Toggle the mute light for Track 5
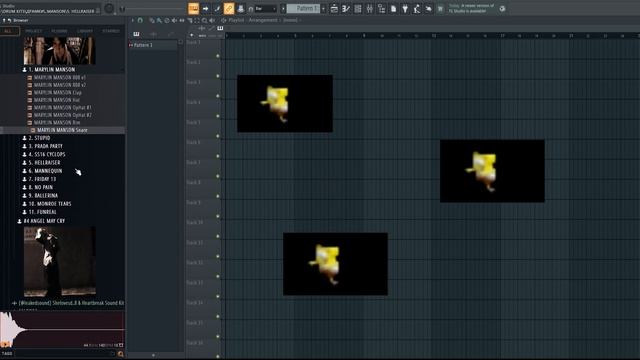 218,136
